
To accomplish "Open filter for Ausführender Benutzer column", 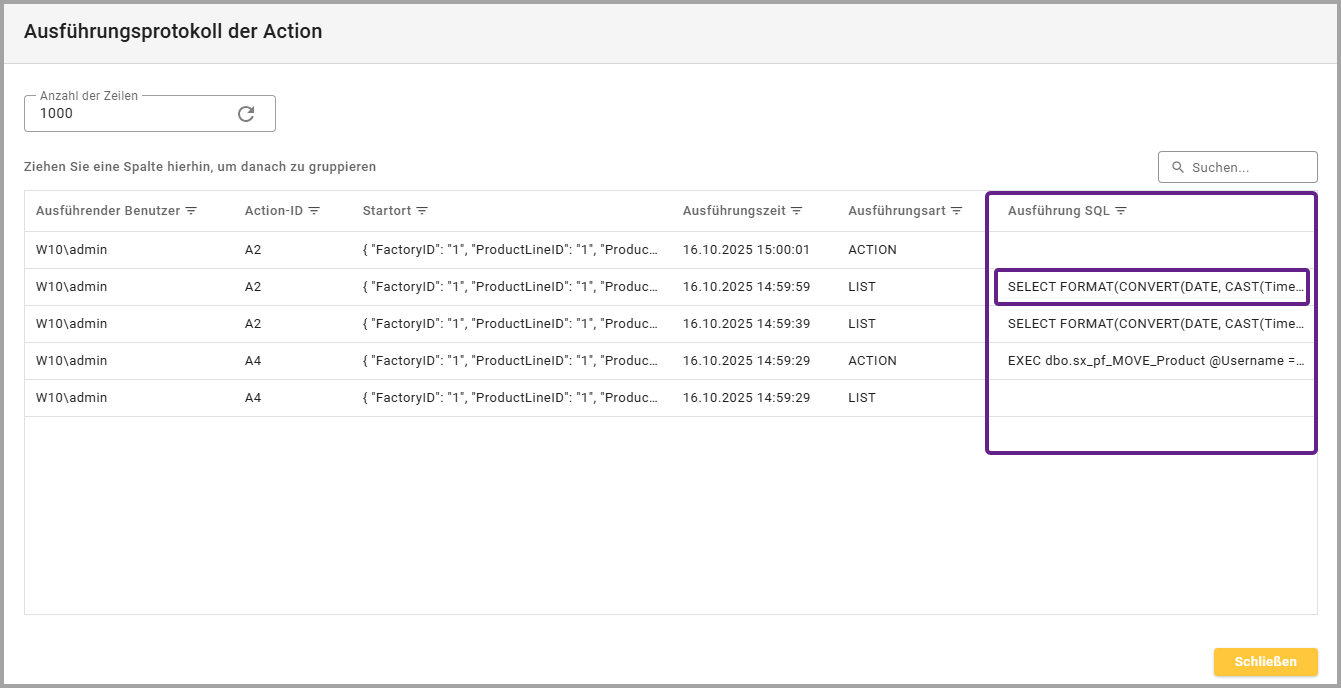I will click(x=191, y=211).
